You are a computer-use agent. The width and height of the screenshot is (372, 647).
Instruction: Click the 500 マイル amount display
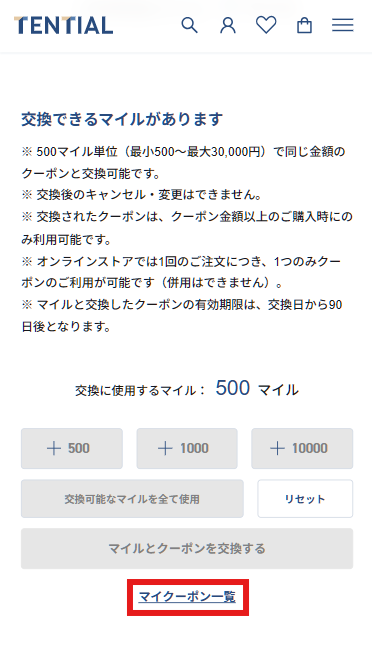257,389
